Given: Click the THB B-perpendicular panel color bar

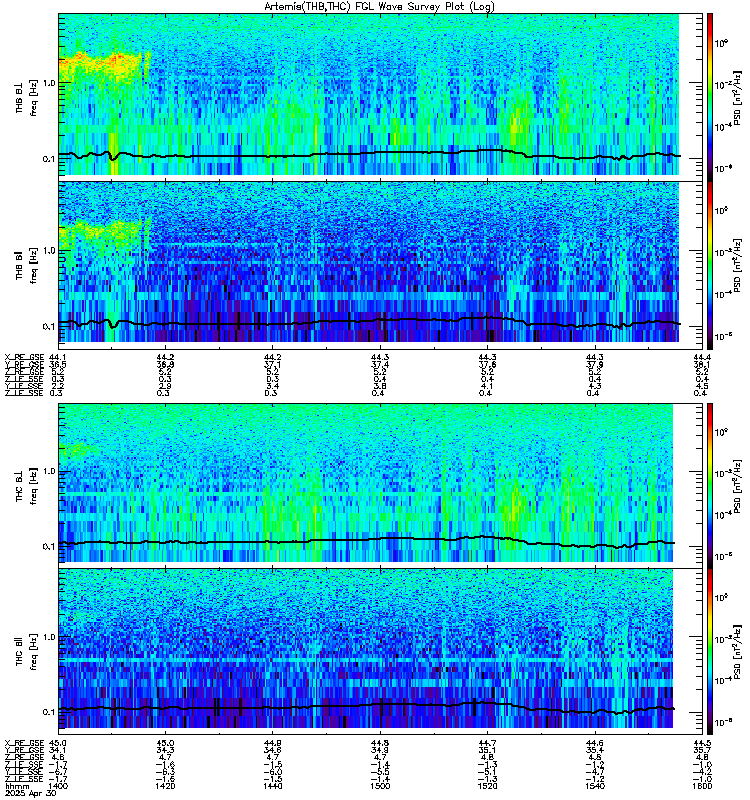Looking at the screenshot, I should click(710, 97).
